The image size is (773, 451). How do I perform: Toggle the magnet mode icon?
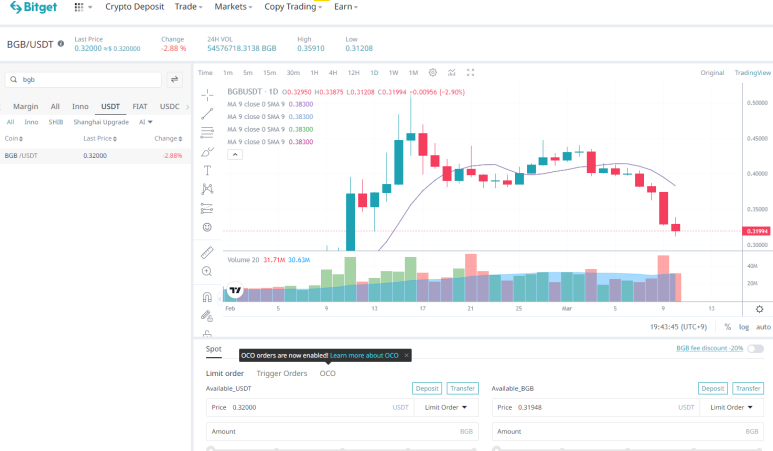pyautogui.click(x=207, y=297)
